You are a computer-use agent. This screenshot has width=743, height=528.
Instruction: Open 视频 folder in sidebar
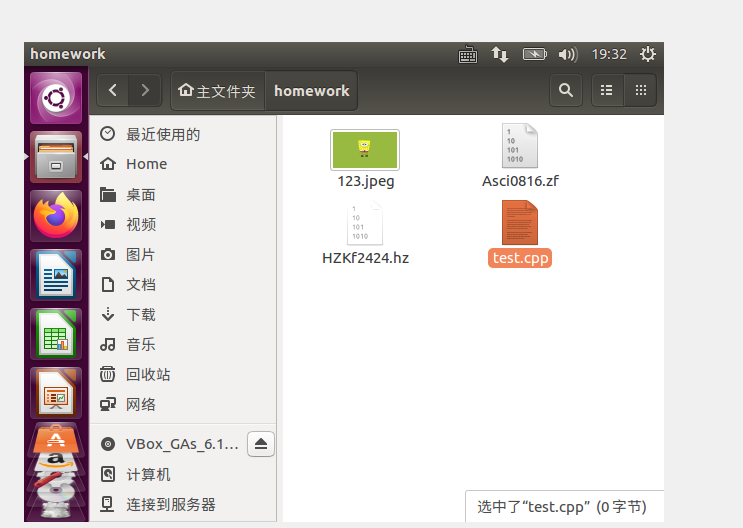[x=183, y=224]
